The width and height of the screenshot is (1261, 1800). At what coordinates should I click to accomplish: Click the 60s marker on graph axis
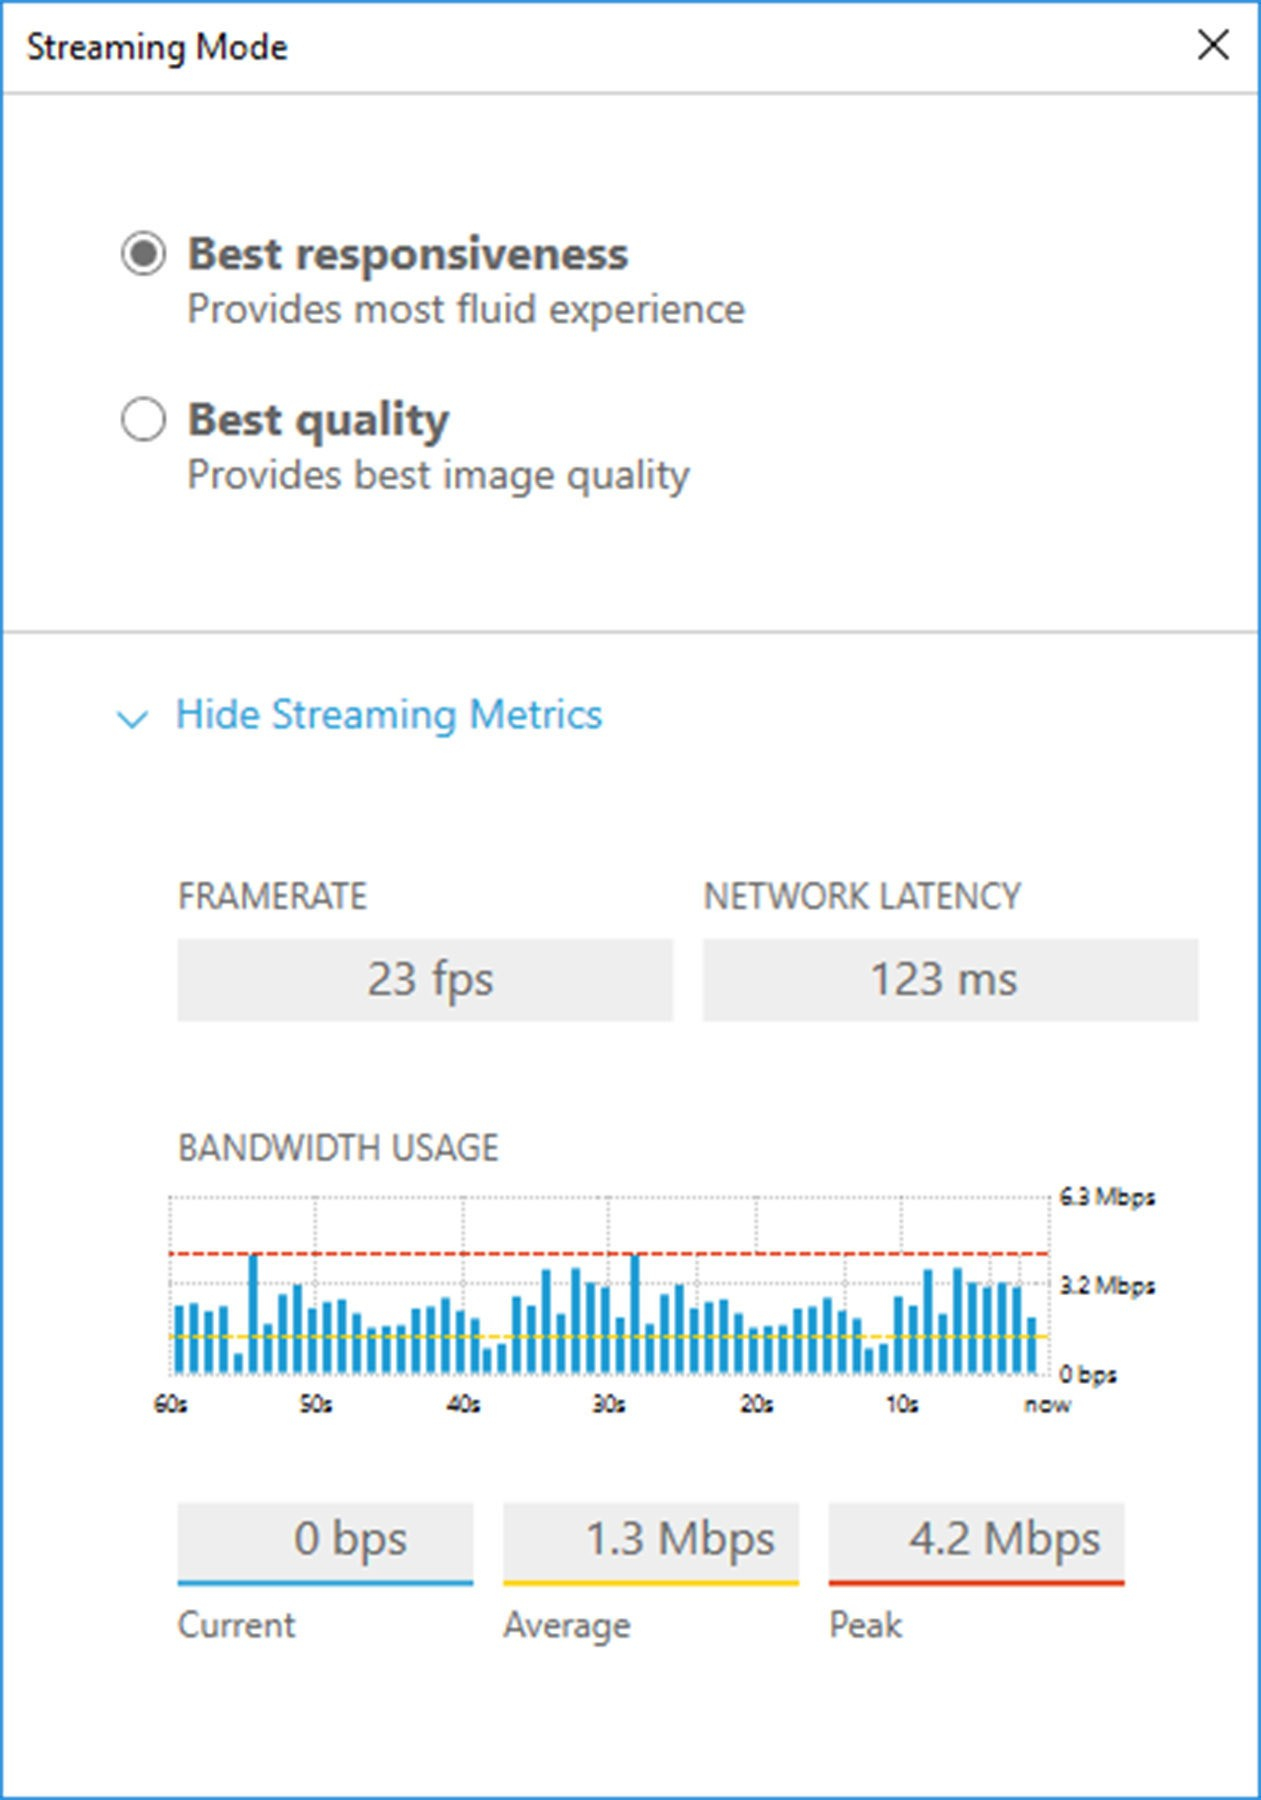click(170, 1404)
